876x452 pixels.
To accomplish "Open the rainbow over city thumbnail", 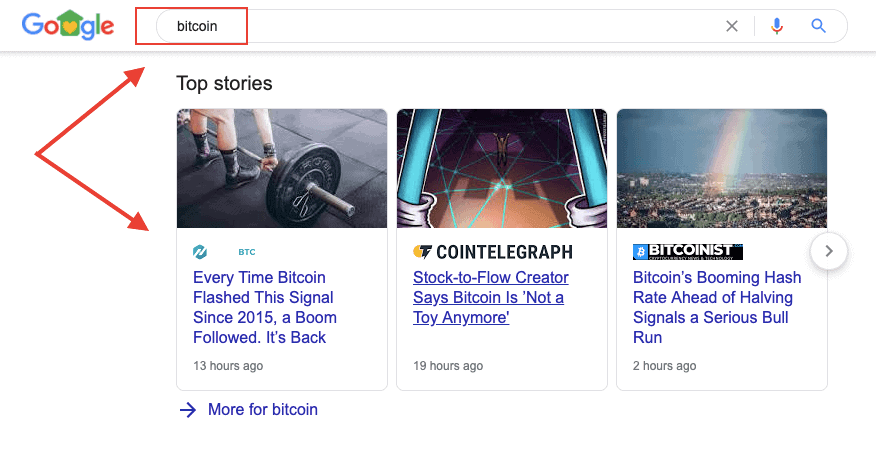I will pos(722,168).
